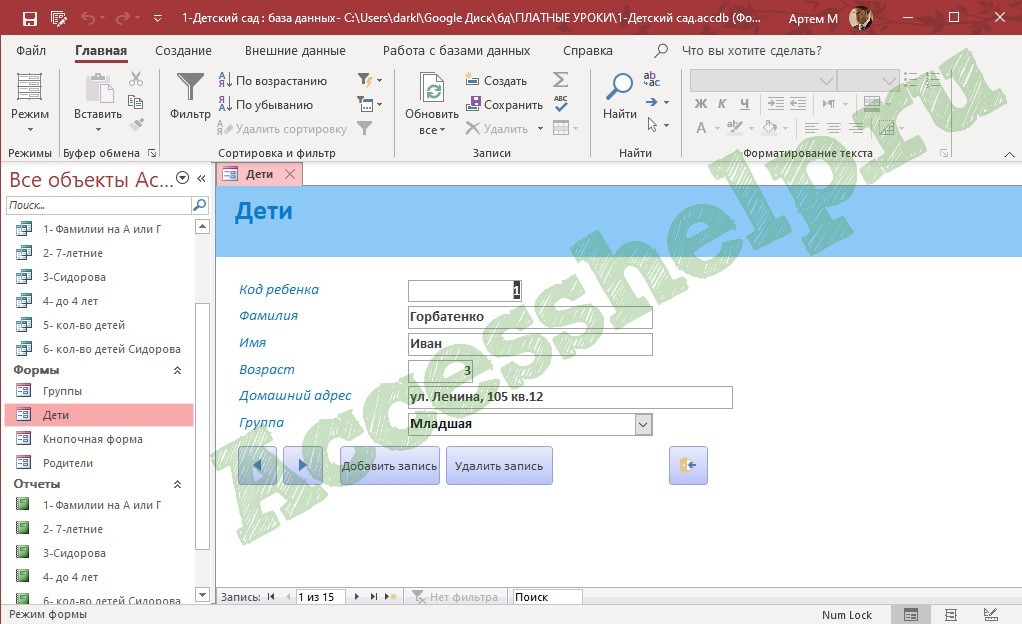This screenshot has width=1022, height=624.
Task: Go to previous record using form arrow button
Action: pyautogui.click(x=257, y=466)
